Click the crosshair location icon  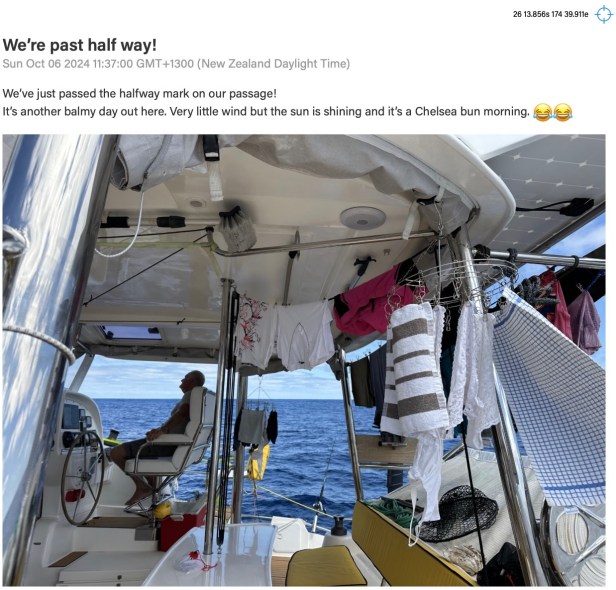[604, 15]
